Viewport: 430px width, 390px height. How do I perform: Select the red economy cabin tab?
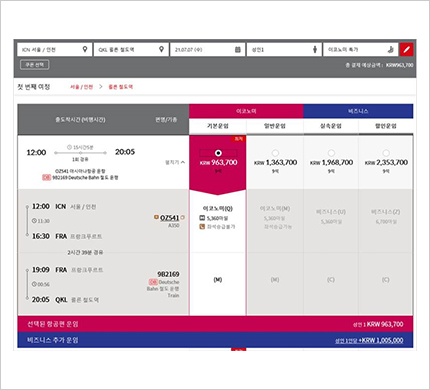246,111
